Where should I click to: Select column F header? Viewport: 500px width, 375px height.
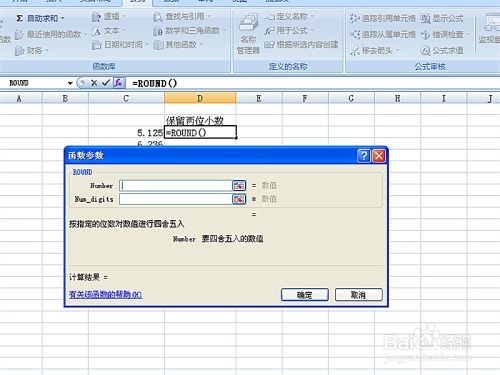click(305, 98)
